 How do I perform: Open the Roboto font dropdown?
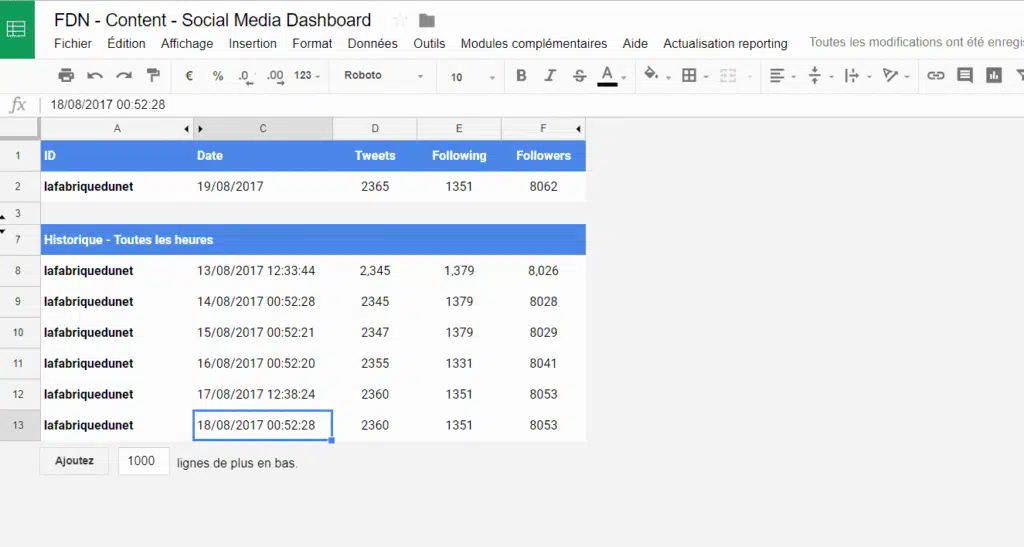click(x=383, y=76)
